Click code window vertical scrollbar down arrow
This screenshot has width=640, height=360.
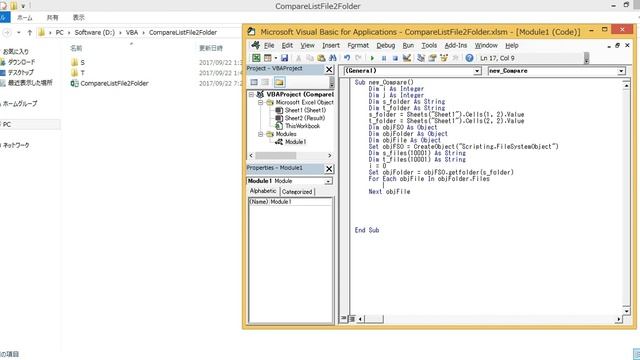pos(626,311)
